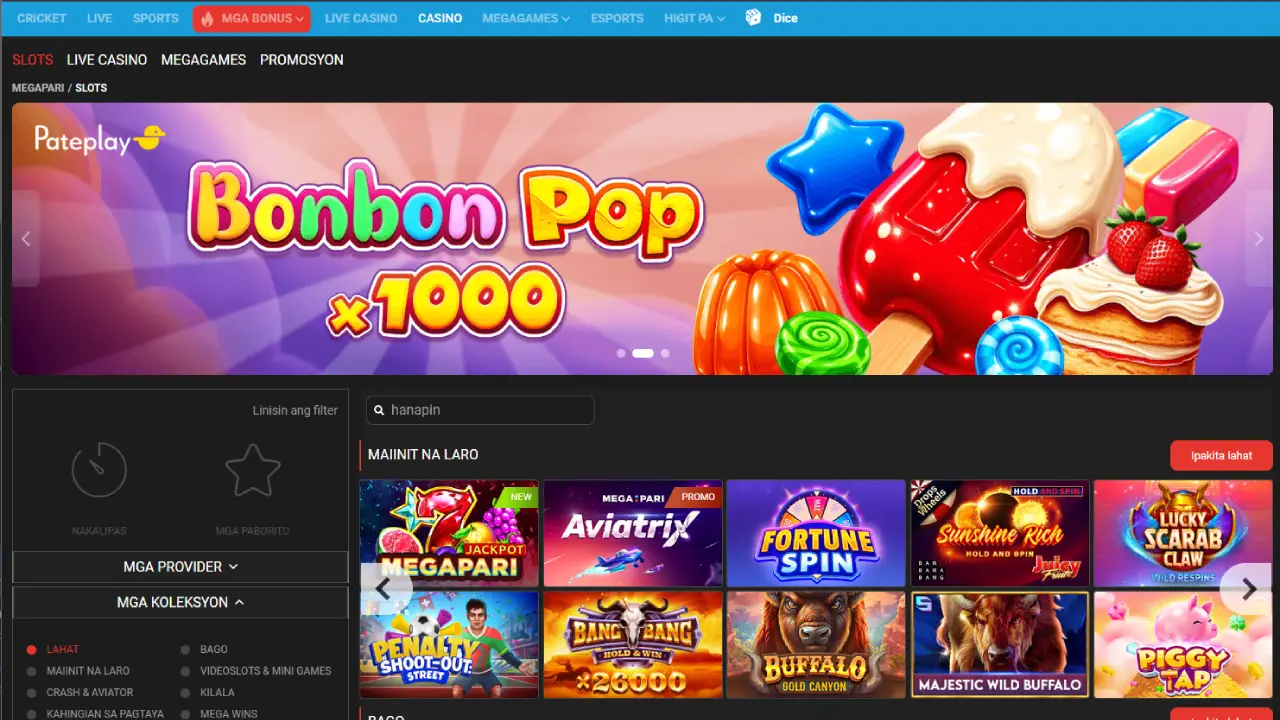
Task: Select the Lahat collection filter
Action: pos(62,649)
